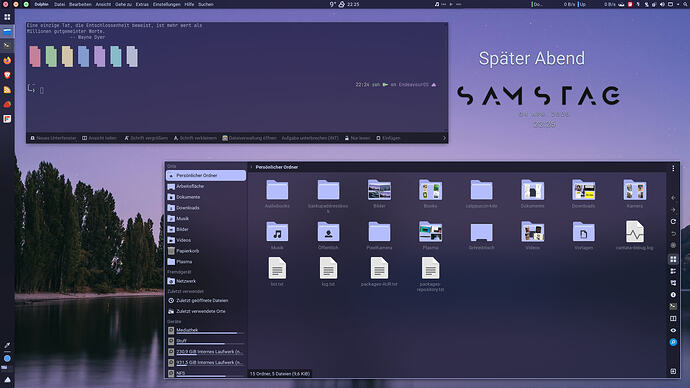Open Zuletzt geöffnete Dateien
Screen dimensions: 690x388
206,300
